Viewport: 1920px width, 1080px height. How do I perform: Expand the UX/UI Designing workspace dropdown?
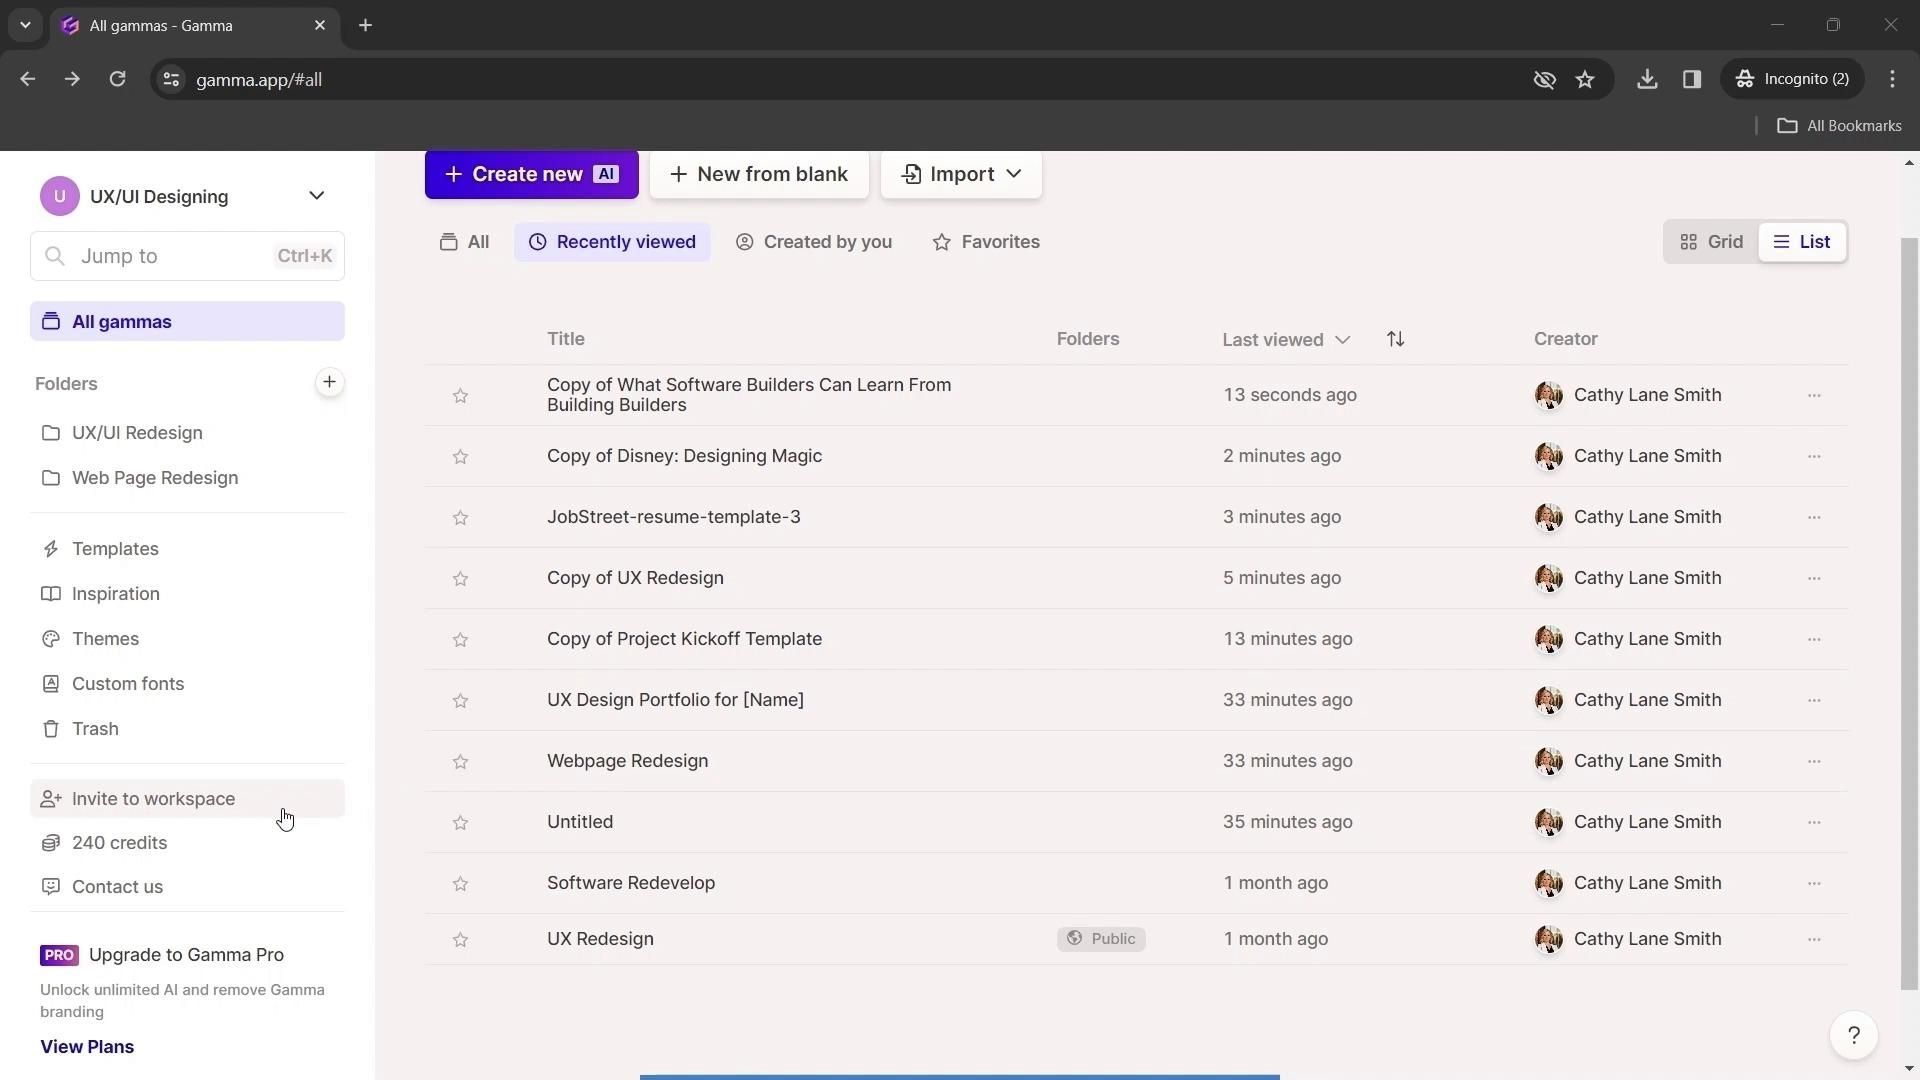pos(316,196)
